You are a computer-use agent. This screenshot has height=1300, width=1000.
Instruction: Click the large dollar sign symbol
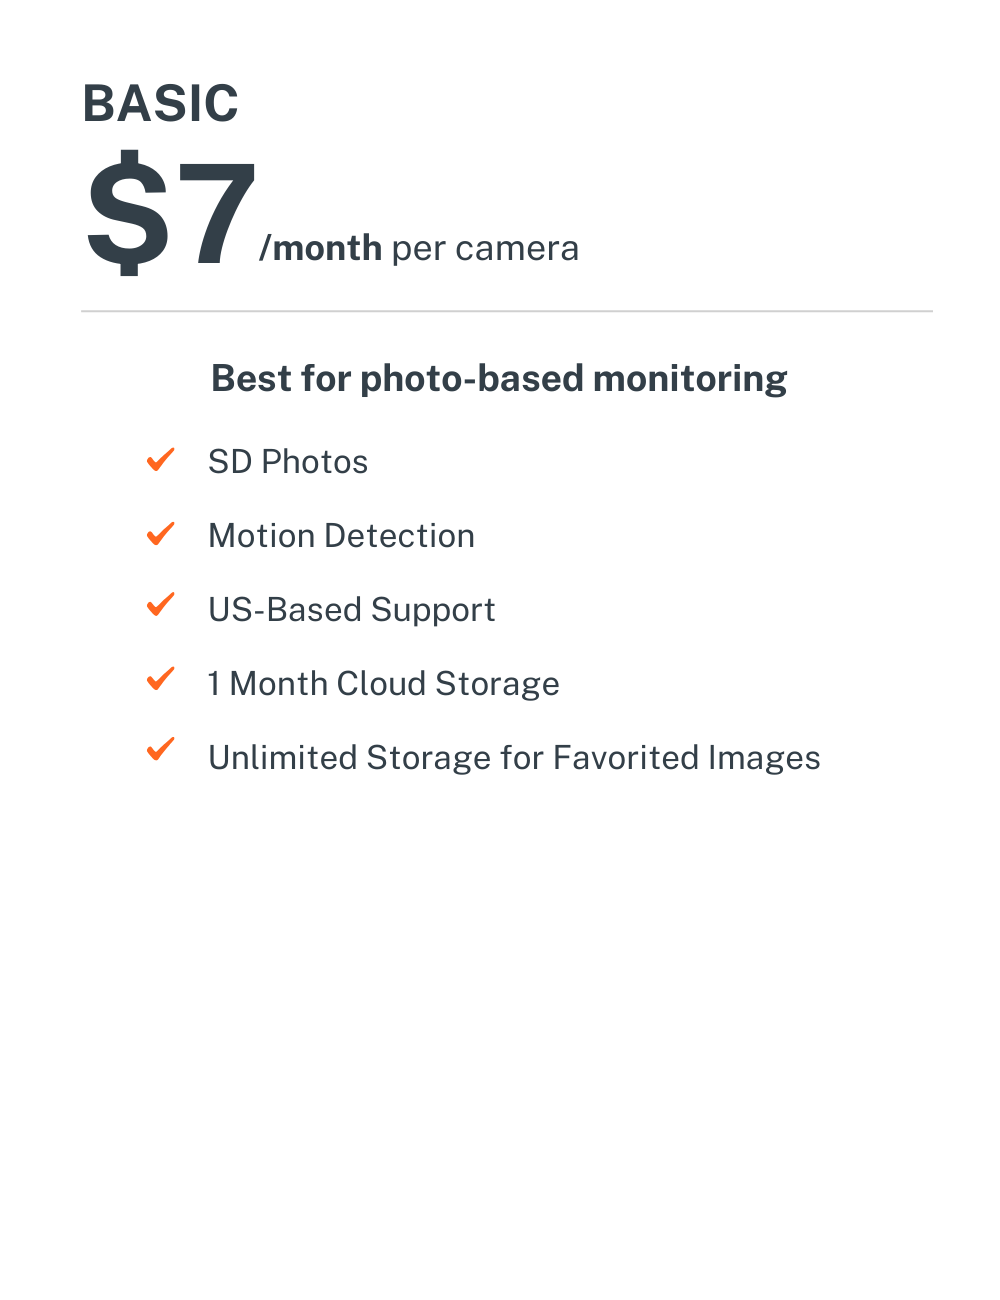pyautogui.click(x=128, y=212)
